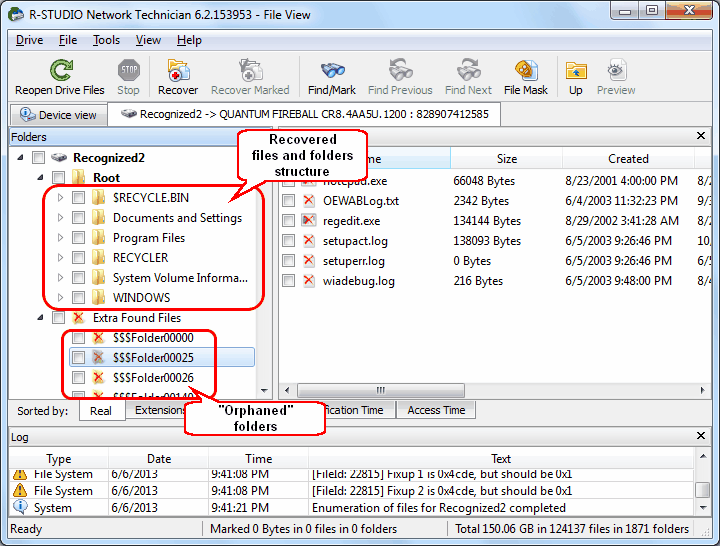Click the Find Previous icon
Image resolution: width=720 pixels, height=546 pixels.
pyautogui.click(x=400, y=70)
